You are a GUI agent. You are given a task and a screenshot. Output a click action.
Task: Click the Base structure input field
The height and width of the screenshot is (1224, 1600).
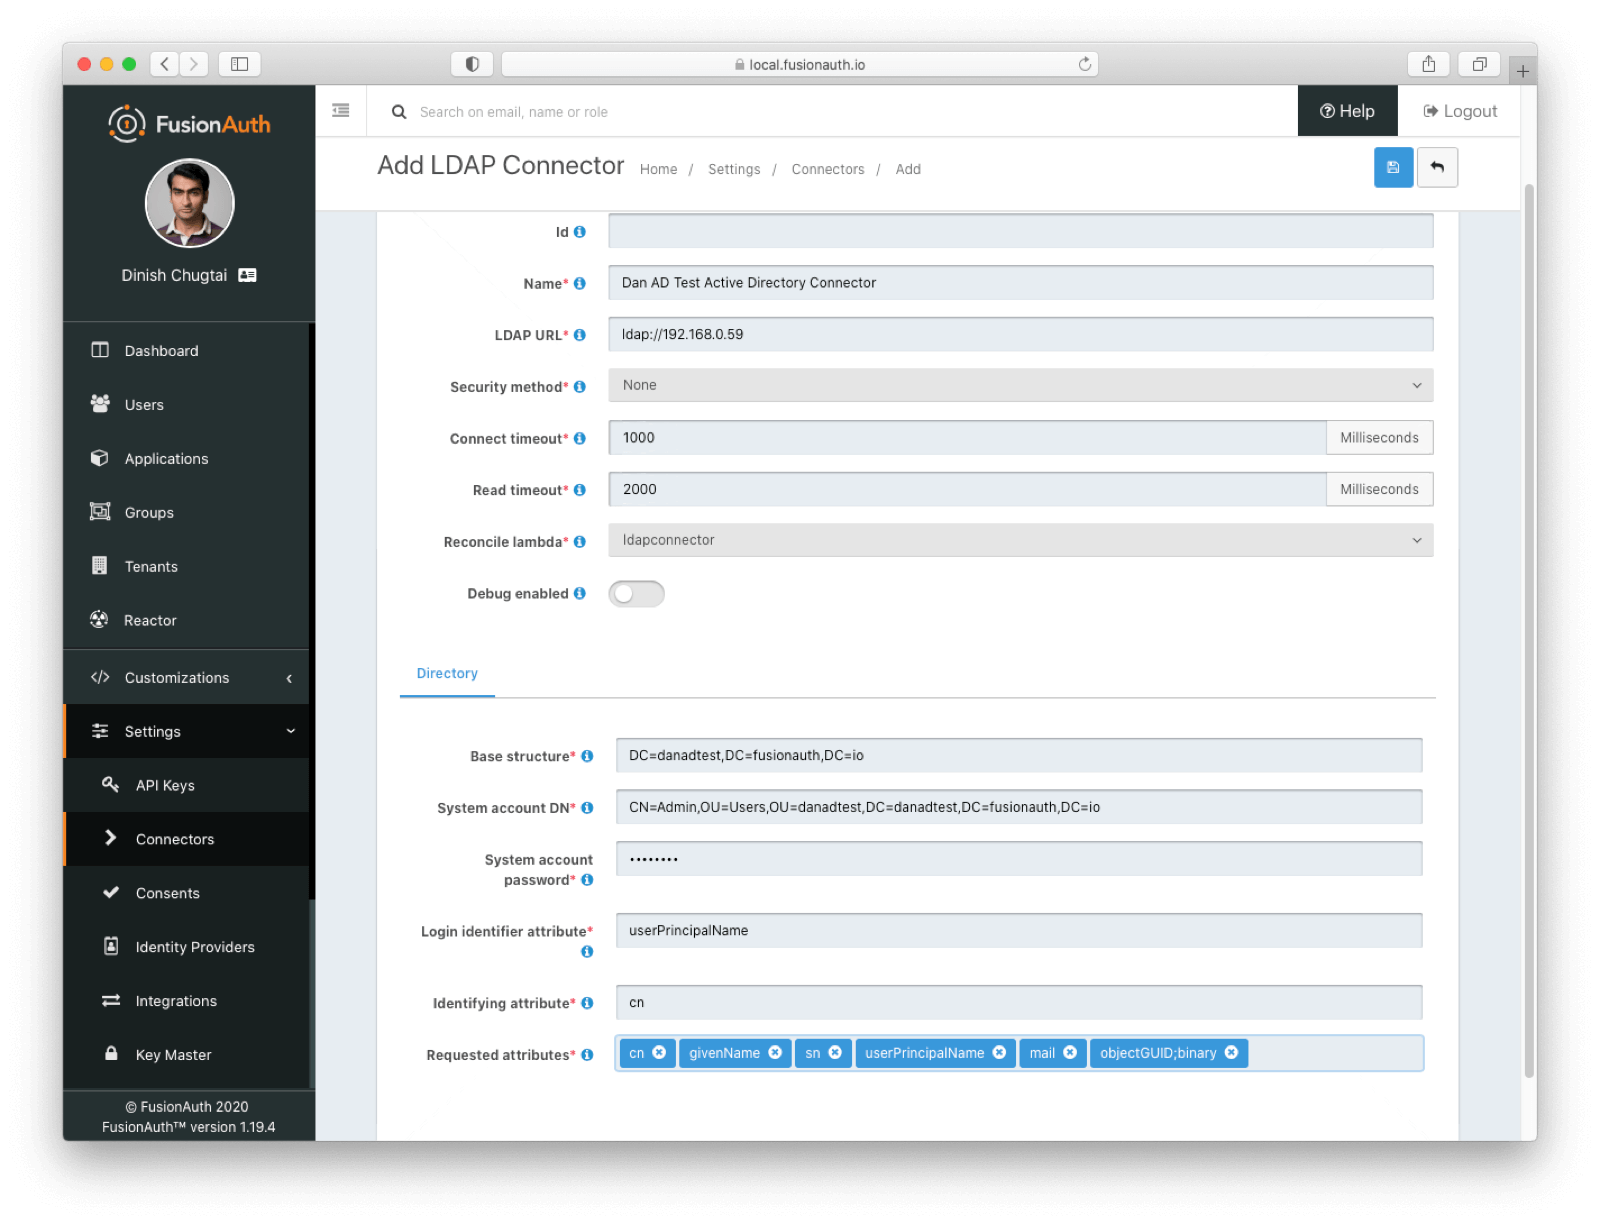pyautogui.click(x=1019, y=755)
